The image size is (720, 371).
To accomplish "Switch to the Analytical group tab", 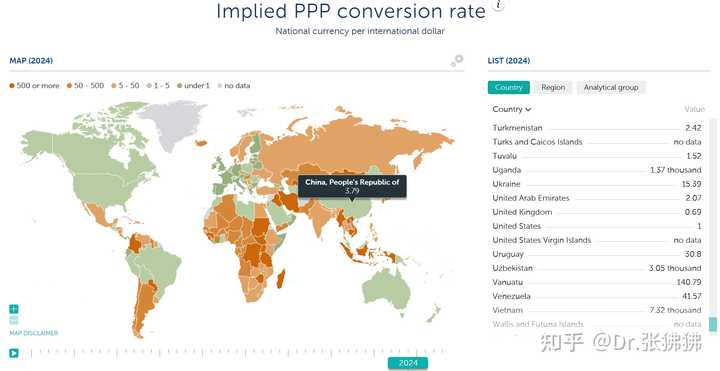I will pyautogui.click(x=611, y=87).
